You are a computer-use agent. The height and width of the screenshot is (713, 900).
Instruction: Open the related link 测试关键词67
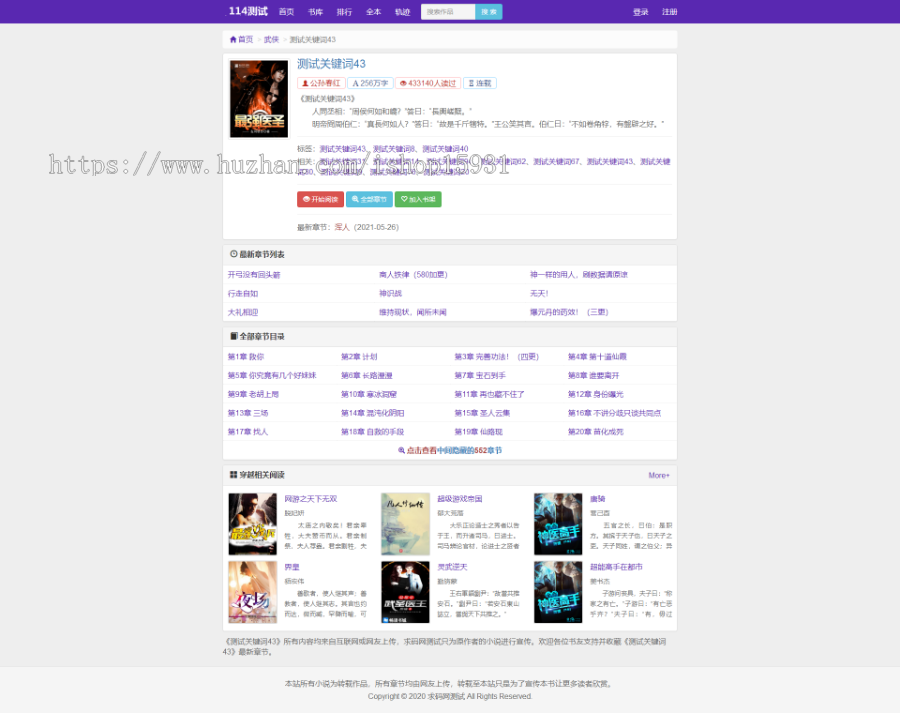pos(556,161)
